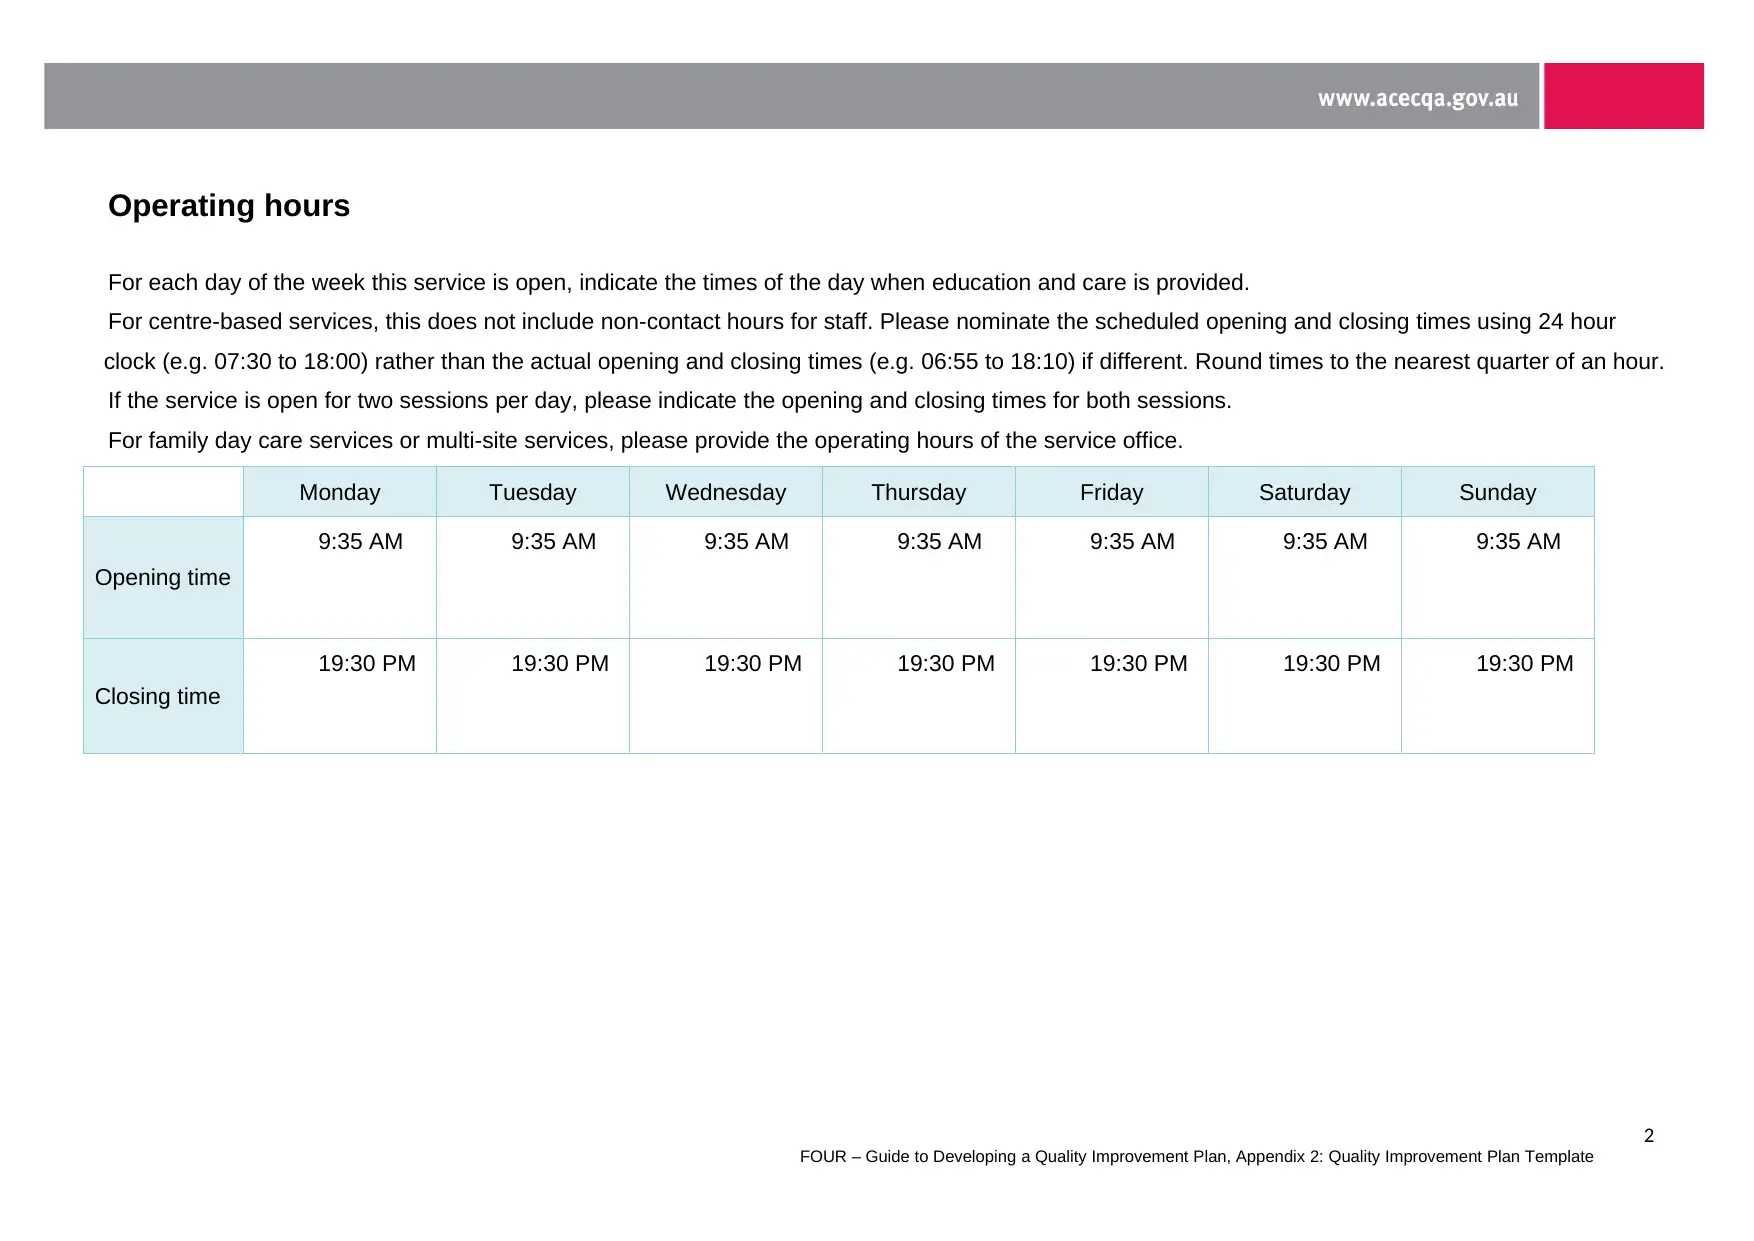Click Saturday's 19:30 PM closing time cell
The image size is (1754, 1241).
coord(1305,696)
